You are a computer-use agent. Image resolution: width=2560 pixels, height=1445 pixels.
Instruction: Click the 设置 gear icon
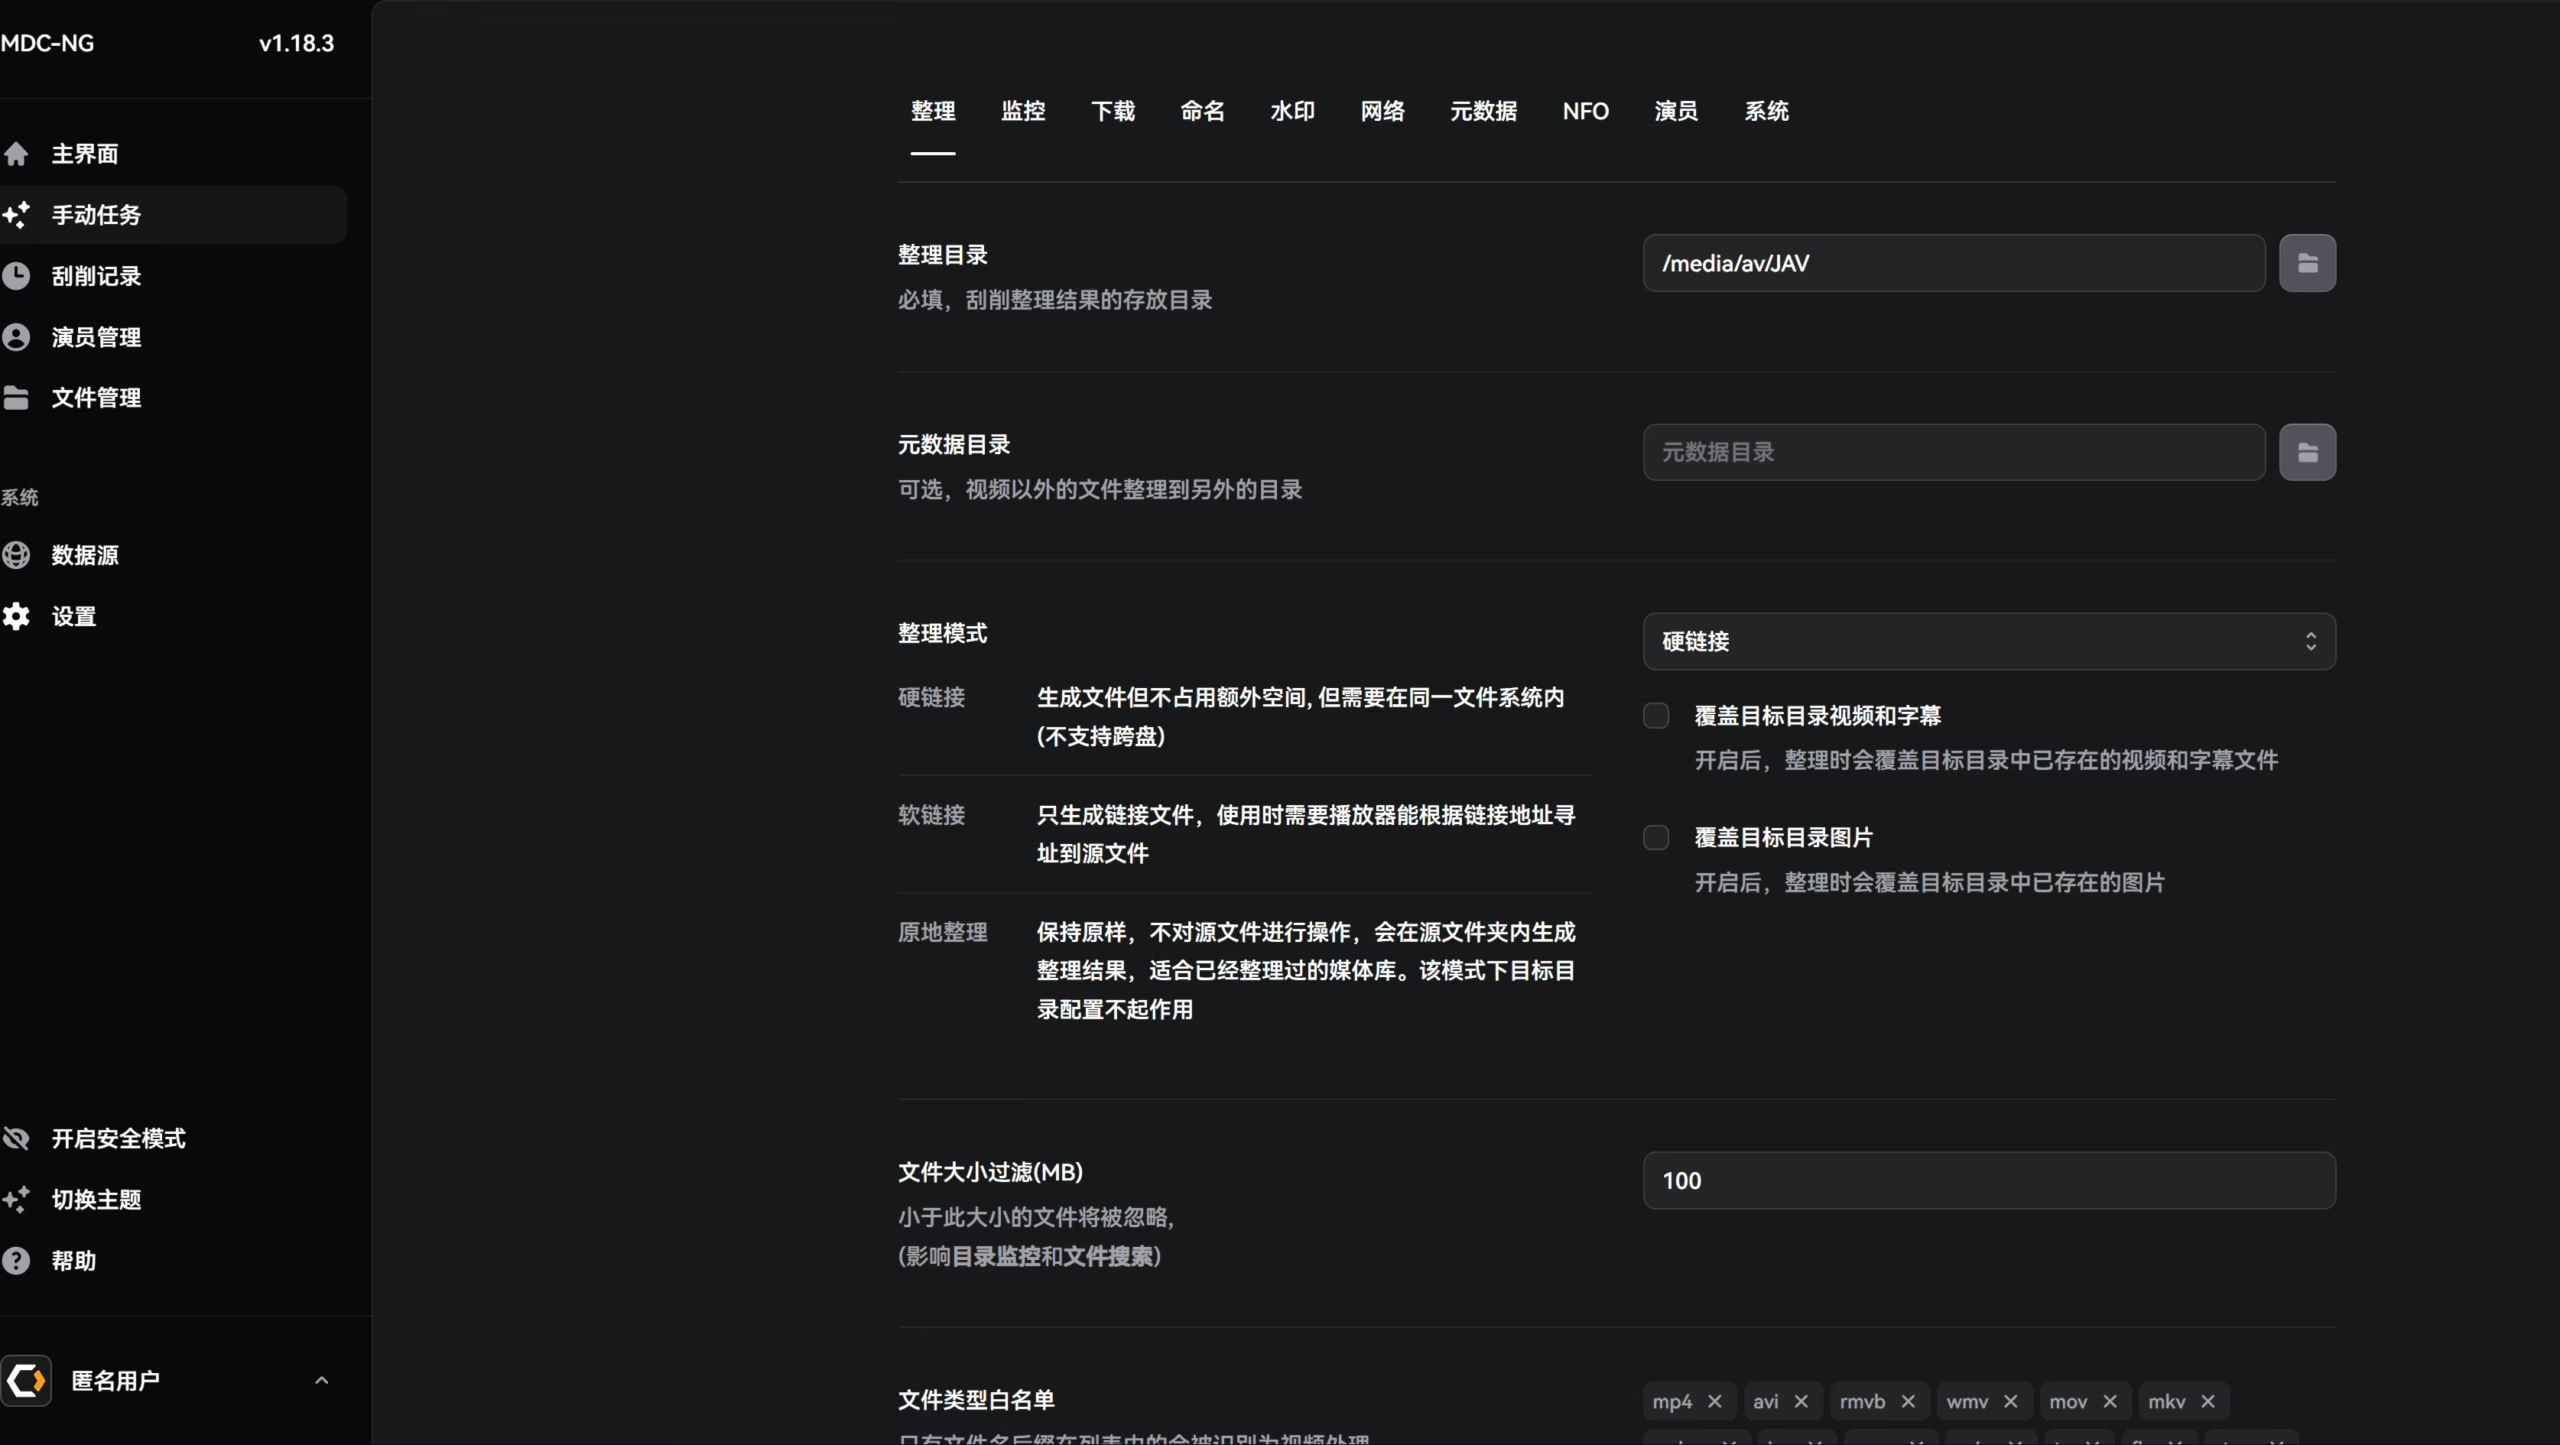[x=17, y=616]
